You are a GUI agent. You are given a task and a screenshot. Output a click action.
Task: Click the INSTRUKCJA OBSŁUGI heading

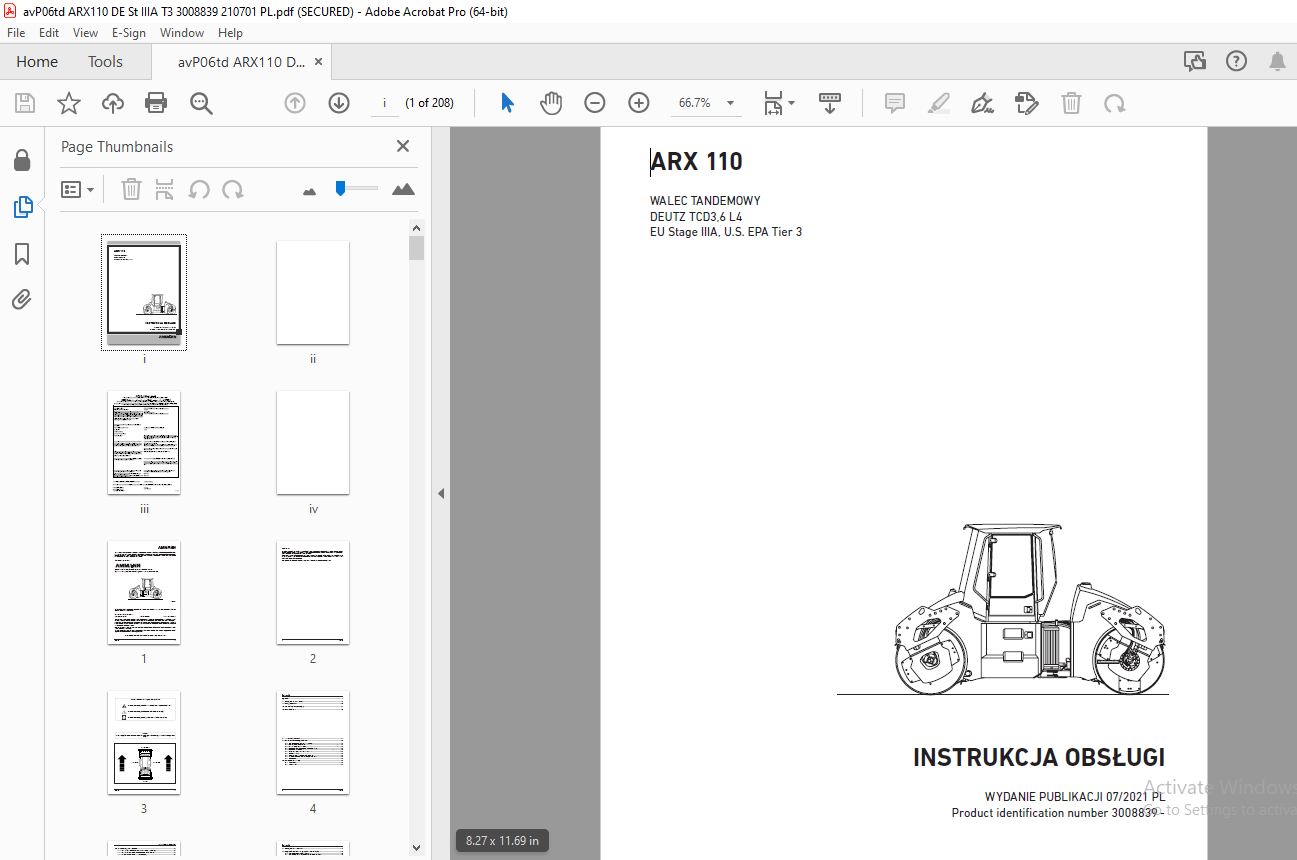[x=1039, y=758]
